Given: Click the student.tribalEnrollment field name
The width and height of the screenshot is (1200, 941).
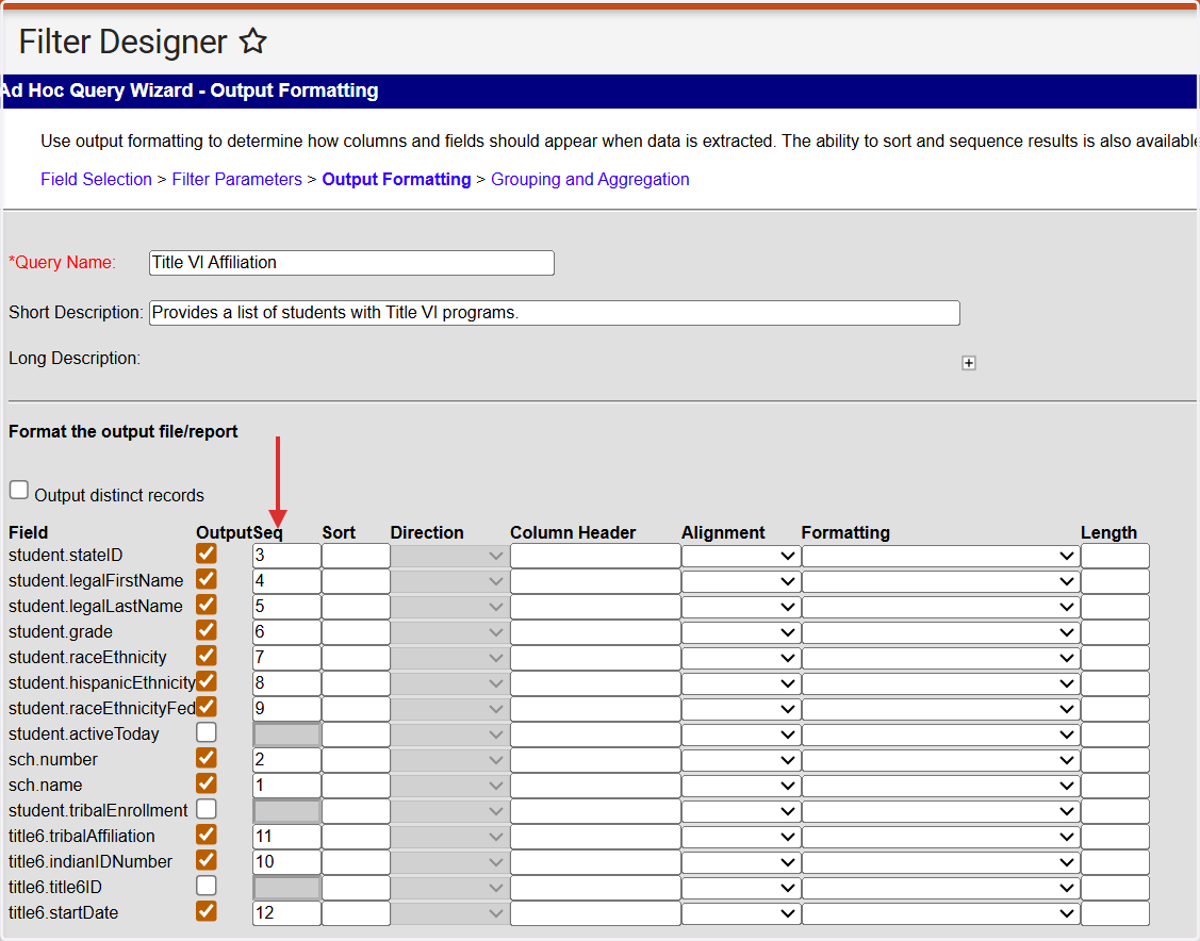Looking at the screenshot, I should tap(98, 811).
